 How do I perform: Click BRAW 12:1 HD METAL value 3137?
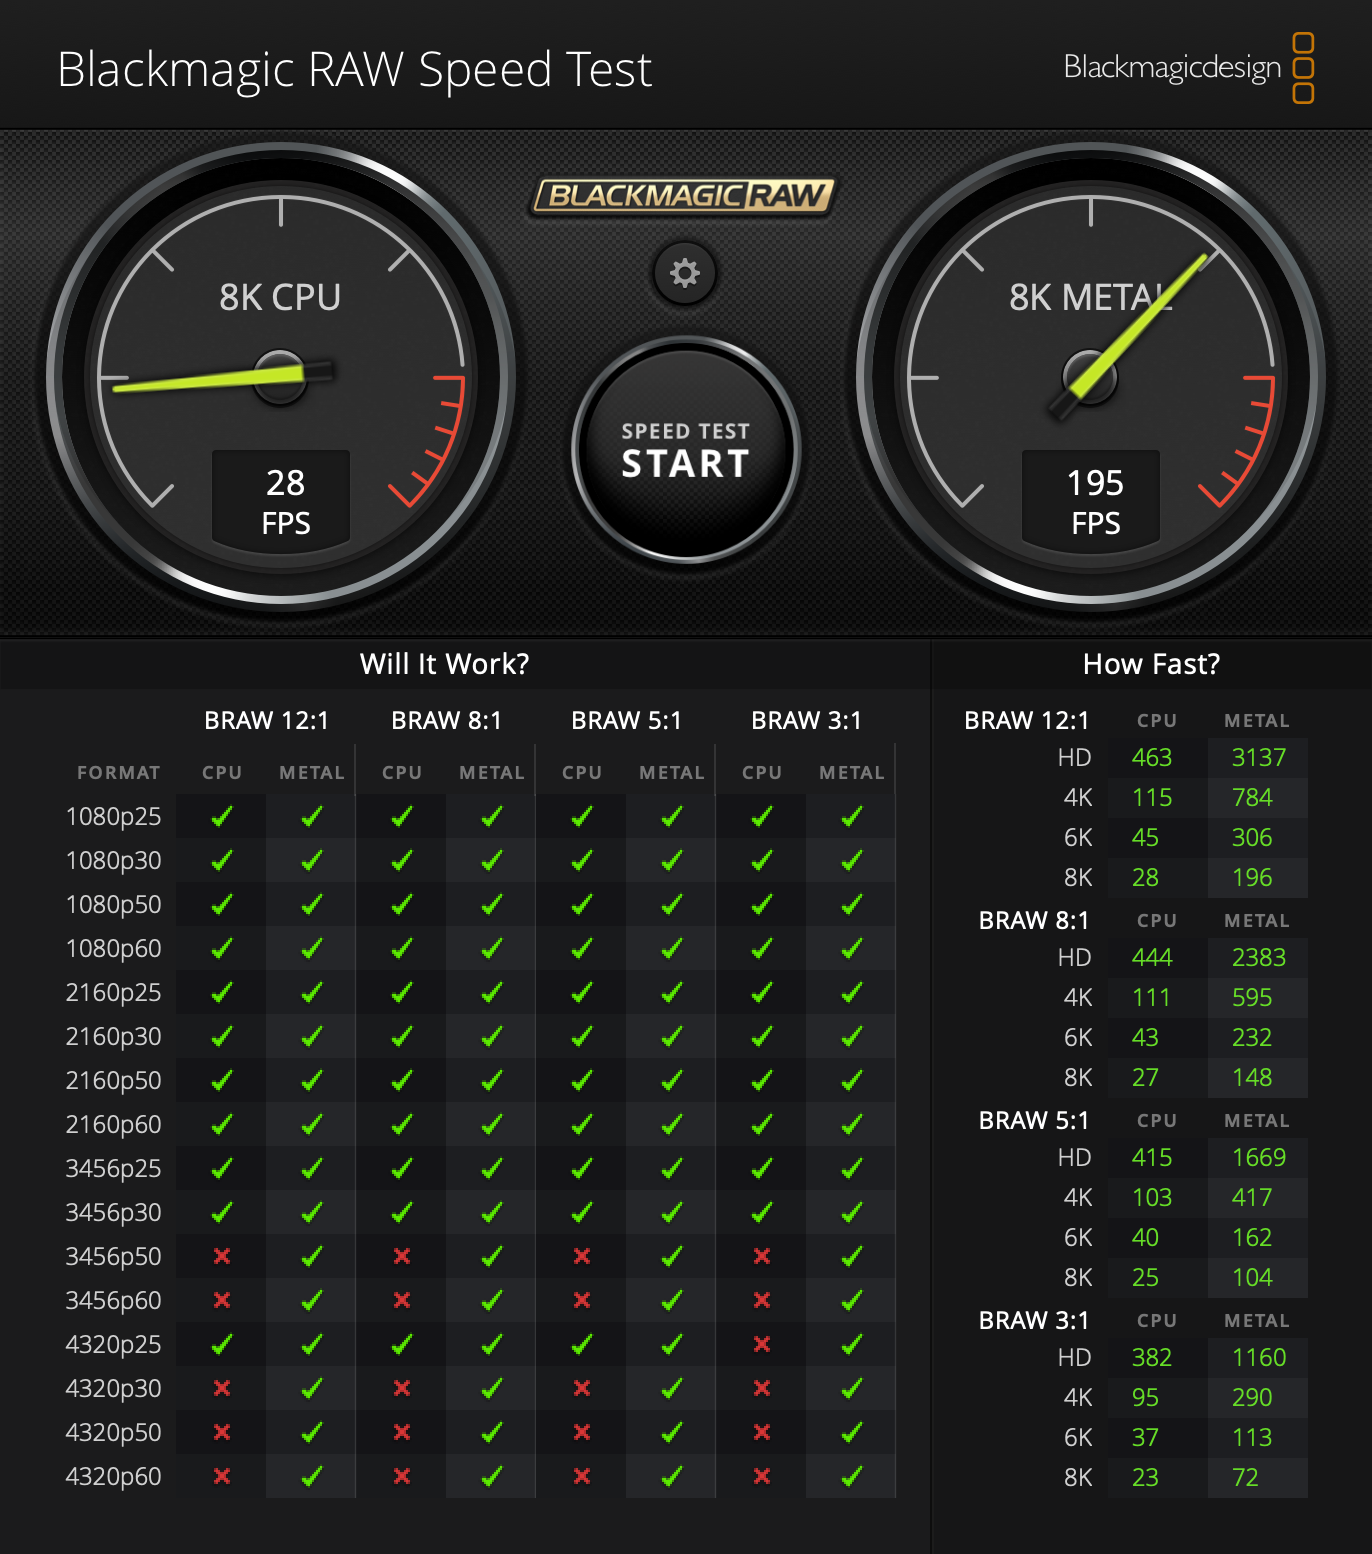tap(1259, 757)
